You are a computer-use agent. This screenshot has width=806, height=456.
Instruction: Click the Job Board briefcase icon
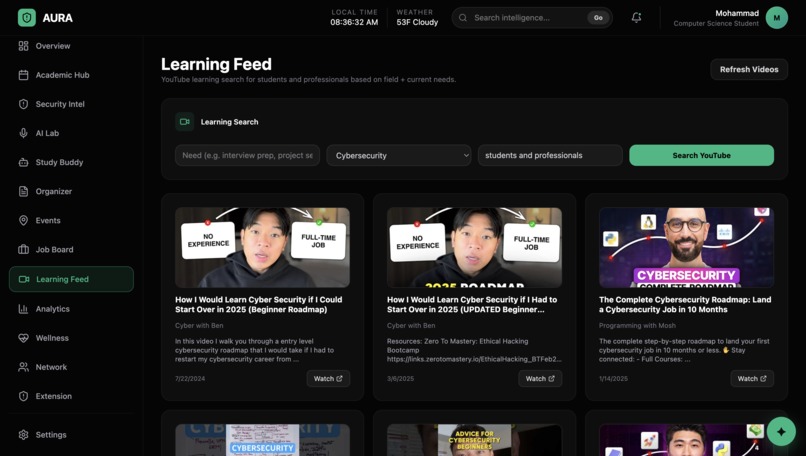coord(23,249)
